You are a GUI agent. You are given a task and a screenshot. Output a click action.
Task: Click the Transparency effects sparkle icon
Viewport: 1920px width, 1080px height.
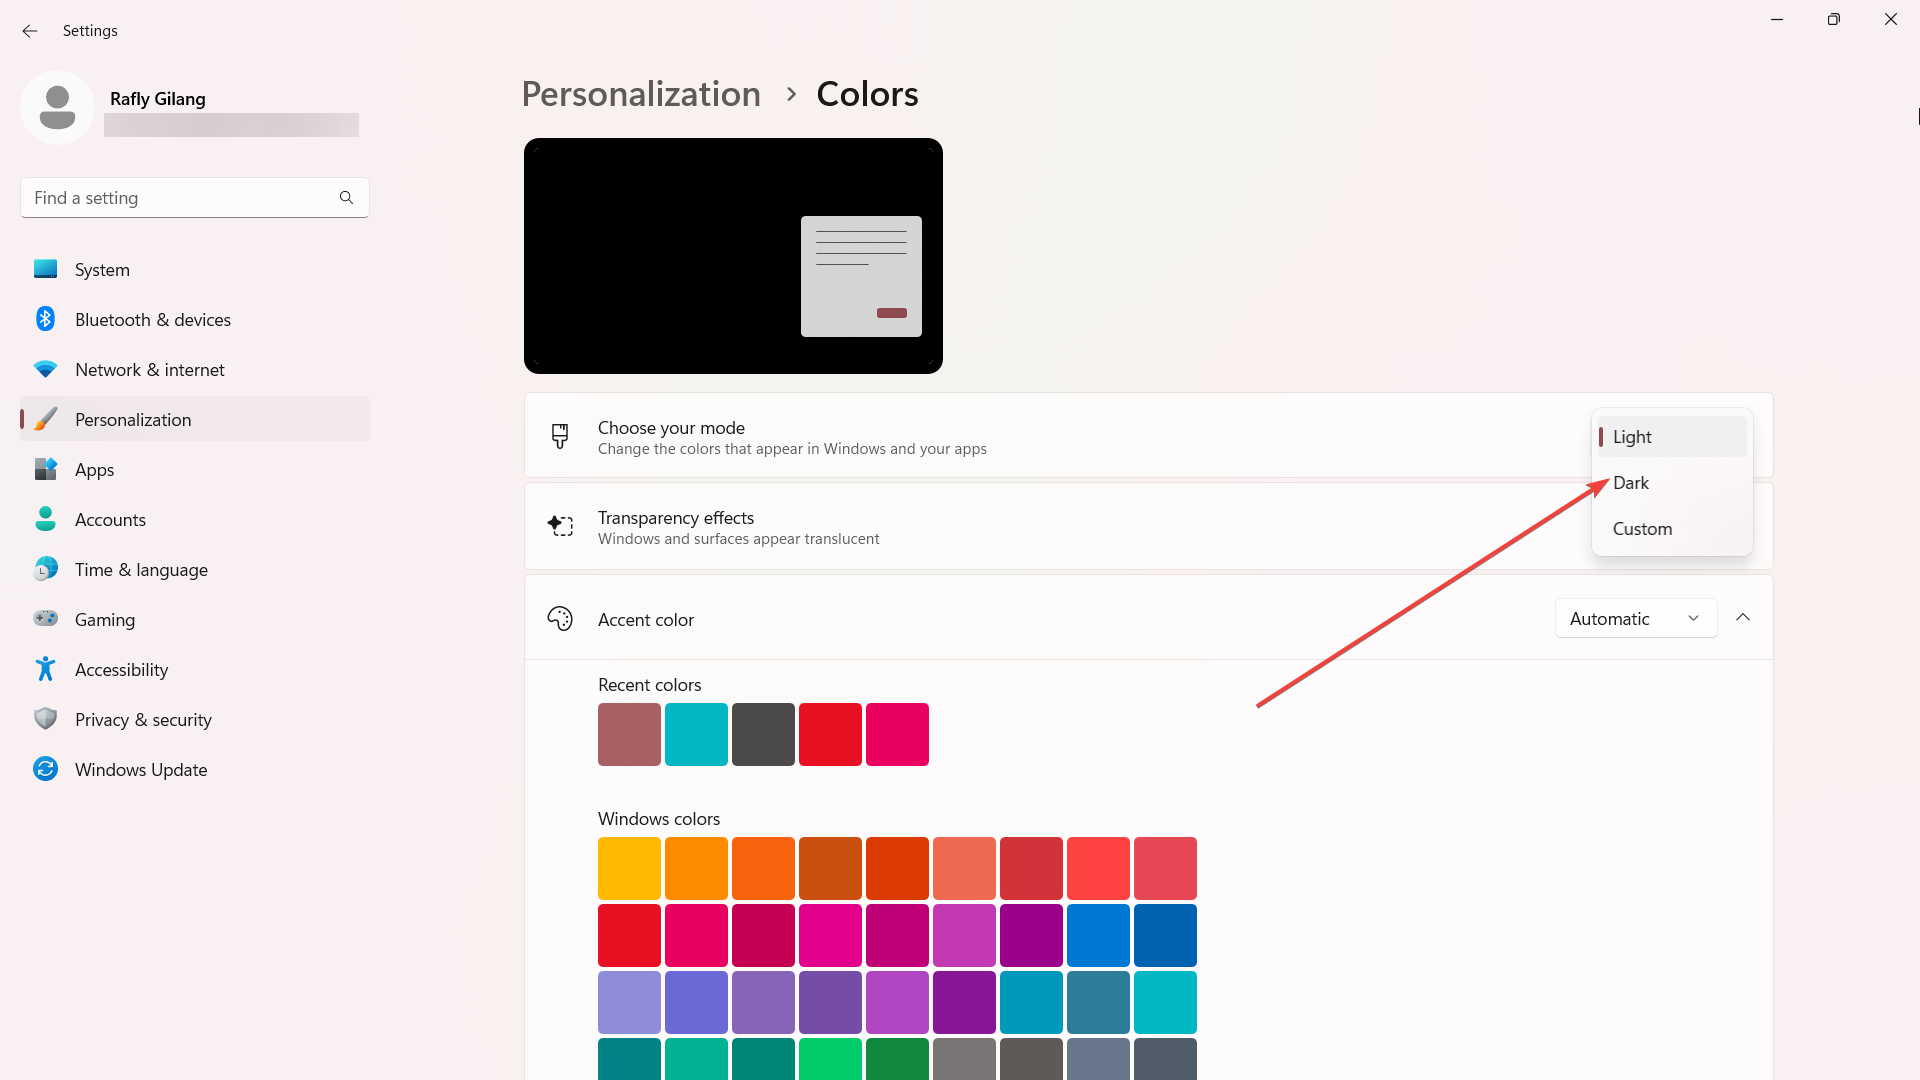click(560, 526)
